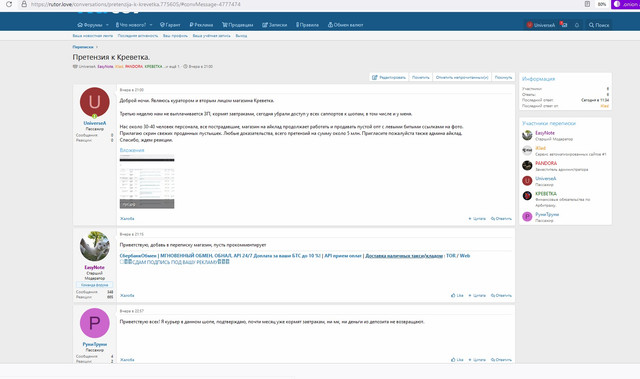The height and width of the screenshot is (379, 640).
Task: Click the Покинуть conversation button
Action: (503, 77)
